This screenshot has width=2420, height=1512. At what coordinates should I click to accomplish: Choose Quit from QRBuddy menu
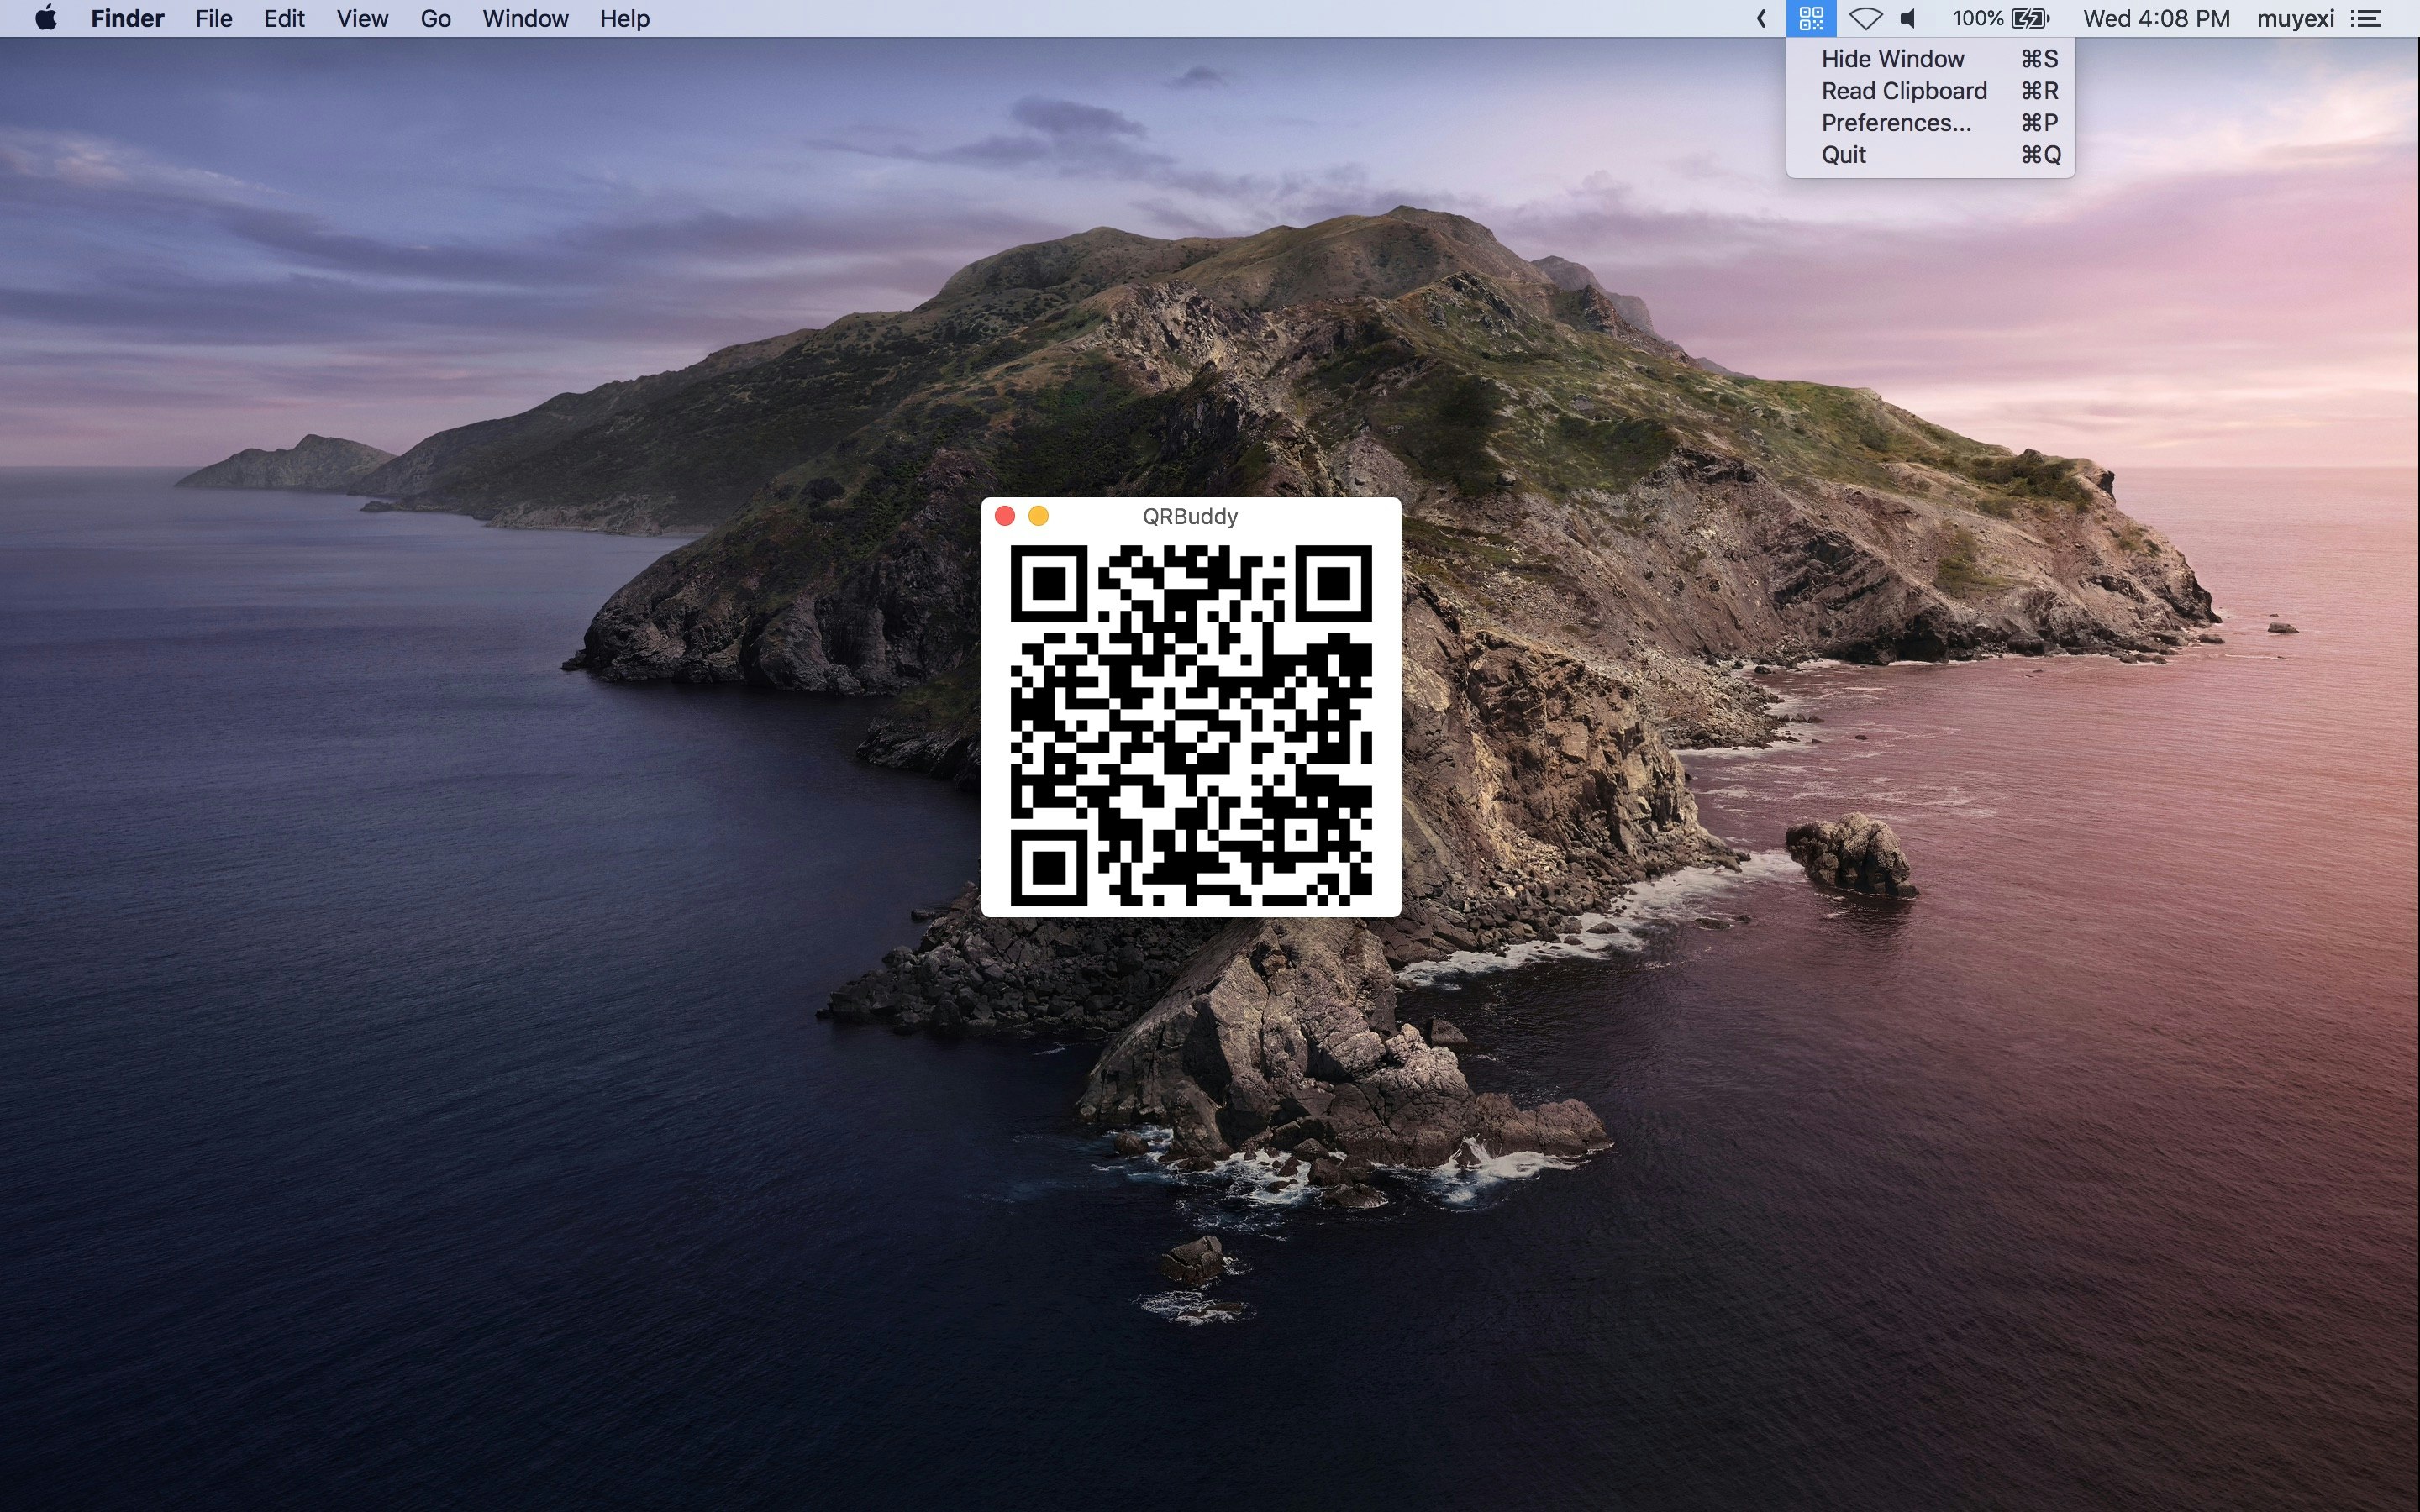1930,155
